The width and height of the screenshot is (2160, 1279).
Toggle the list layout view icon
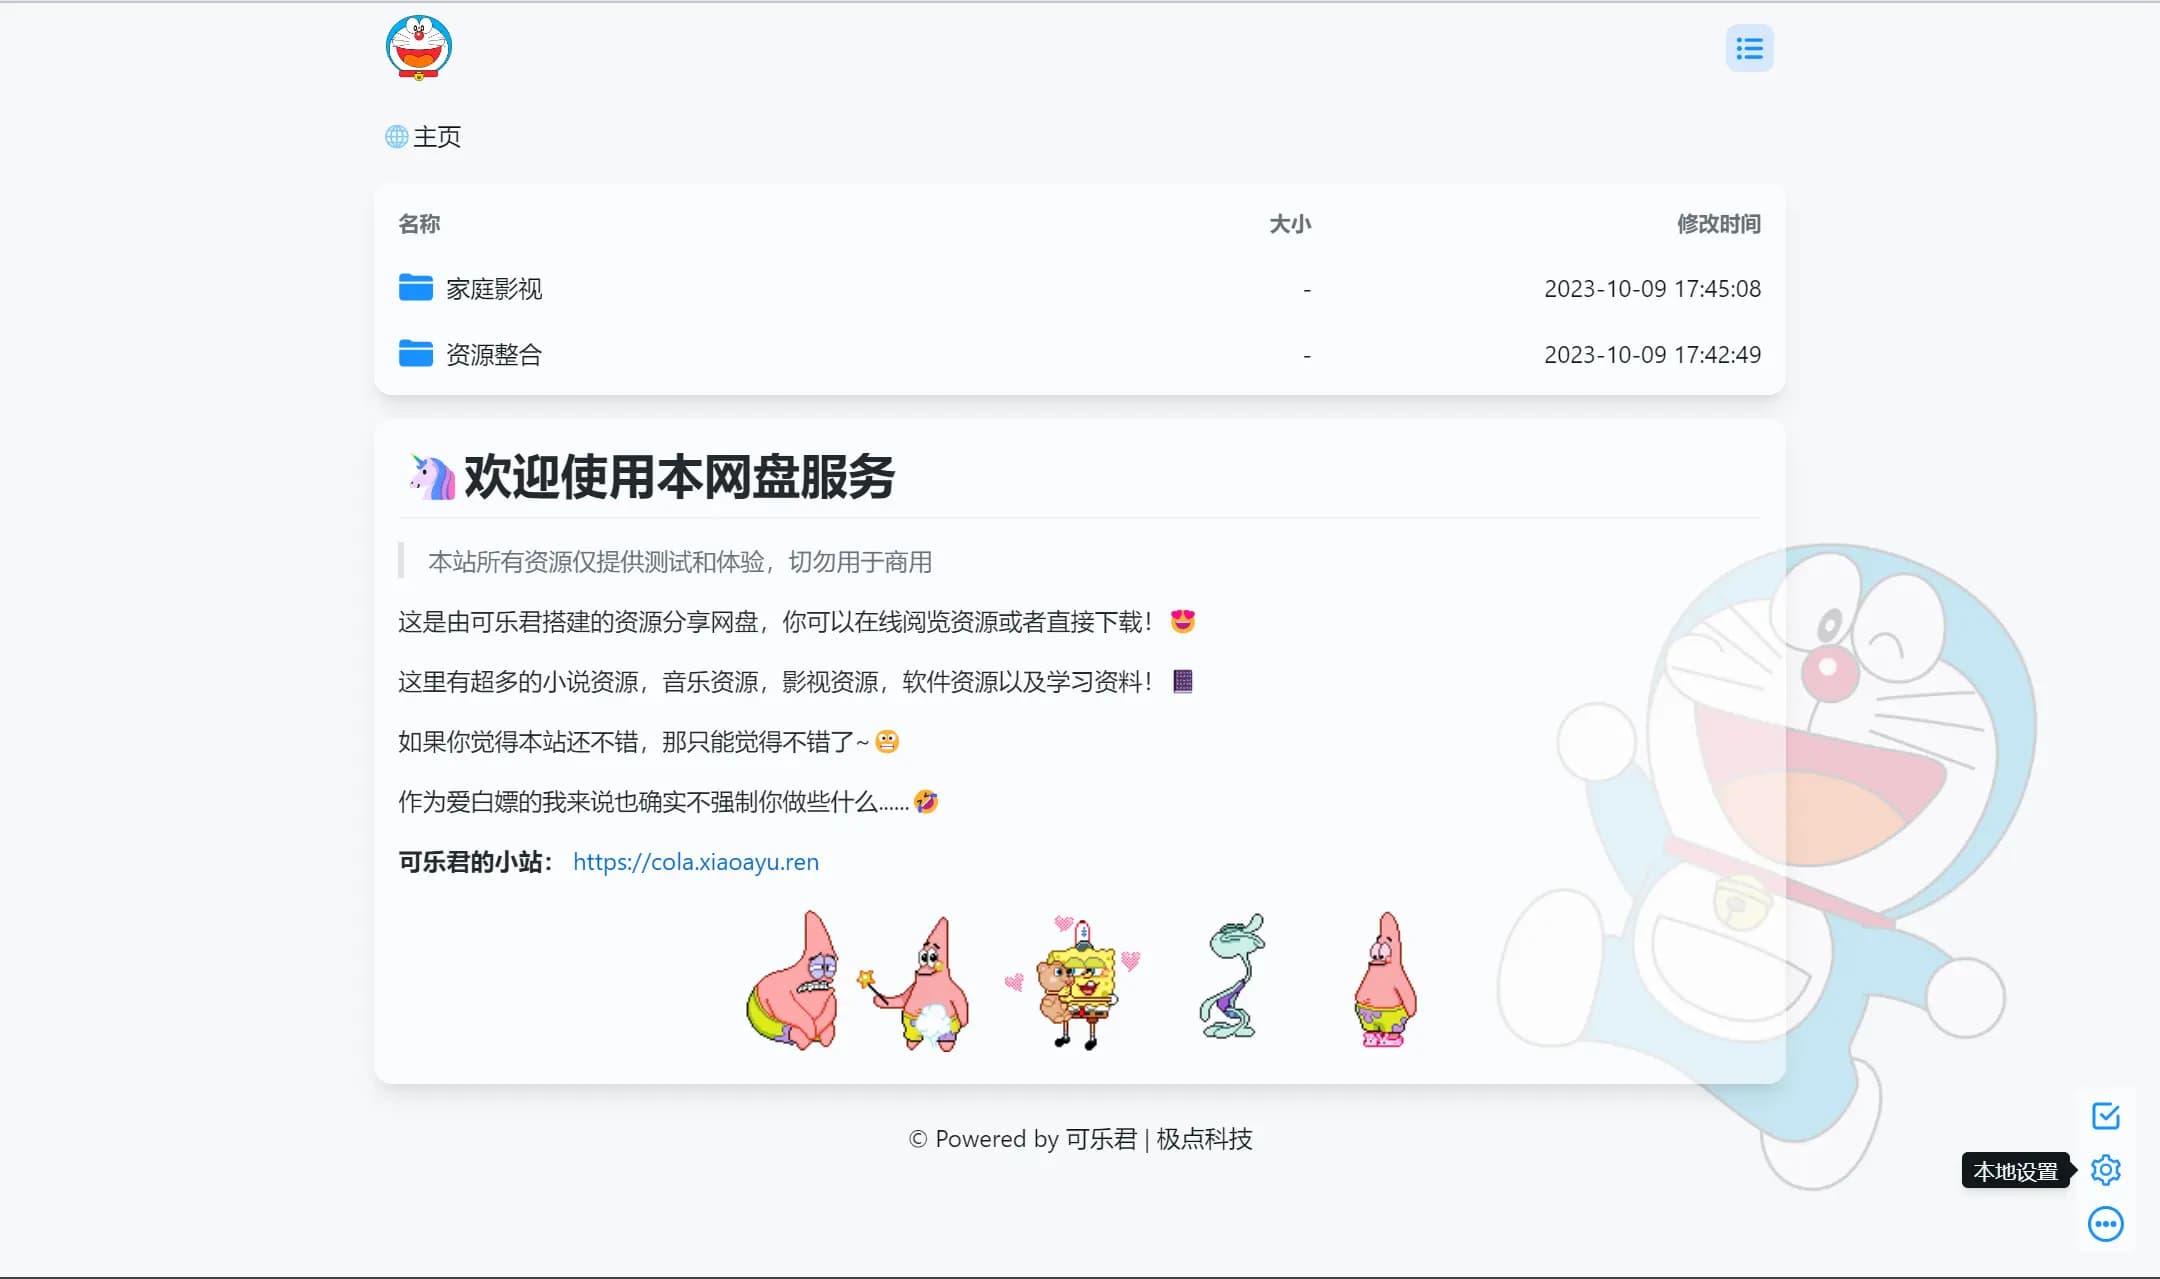[x=1749, y=48]
